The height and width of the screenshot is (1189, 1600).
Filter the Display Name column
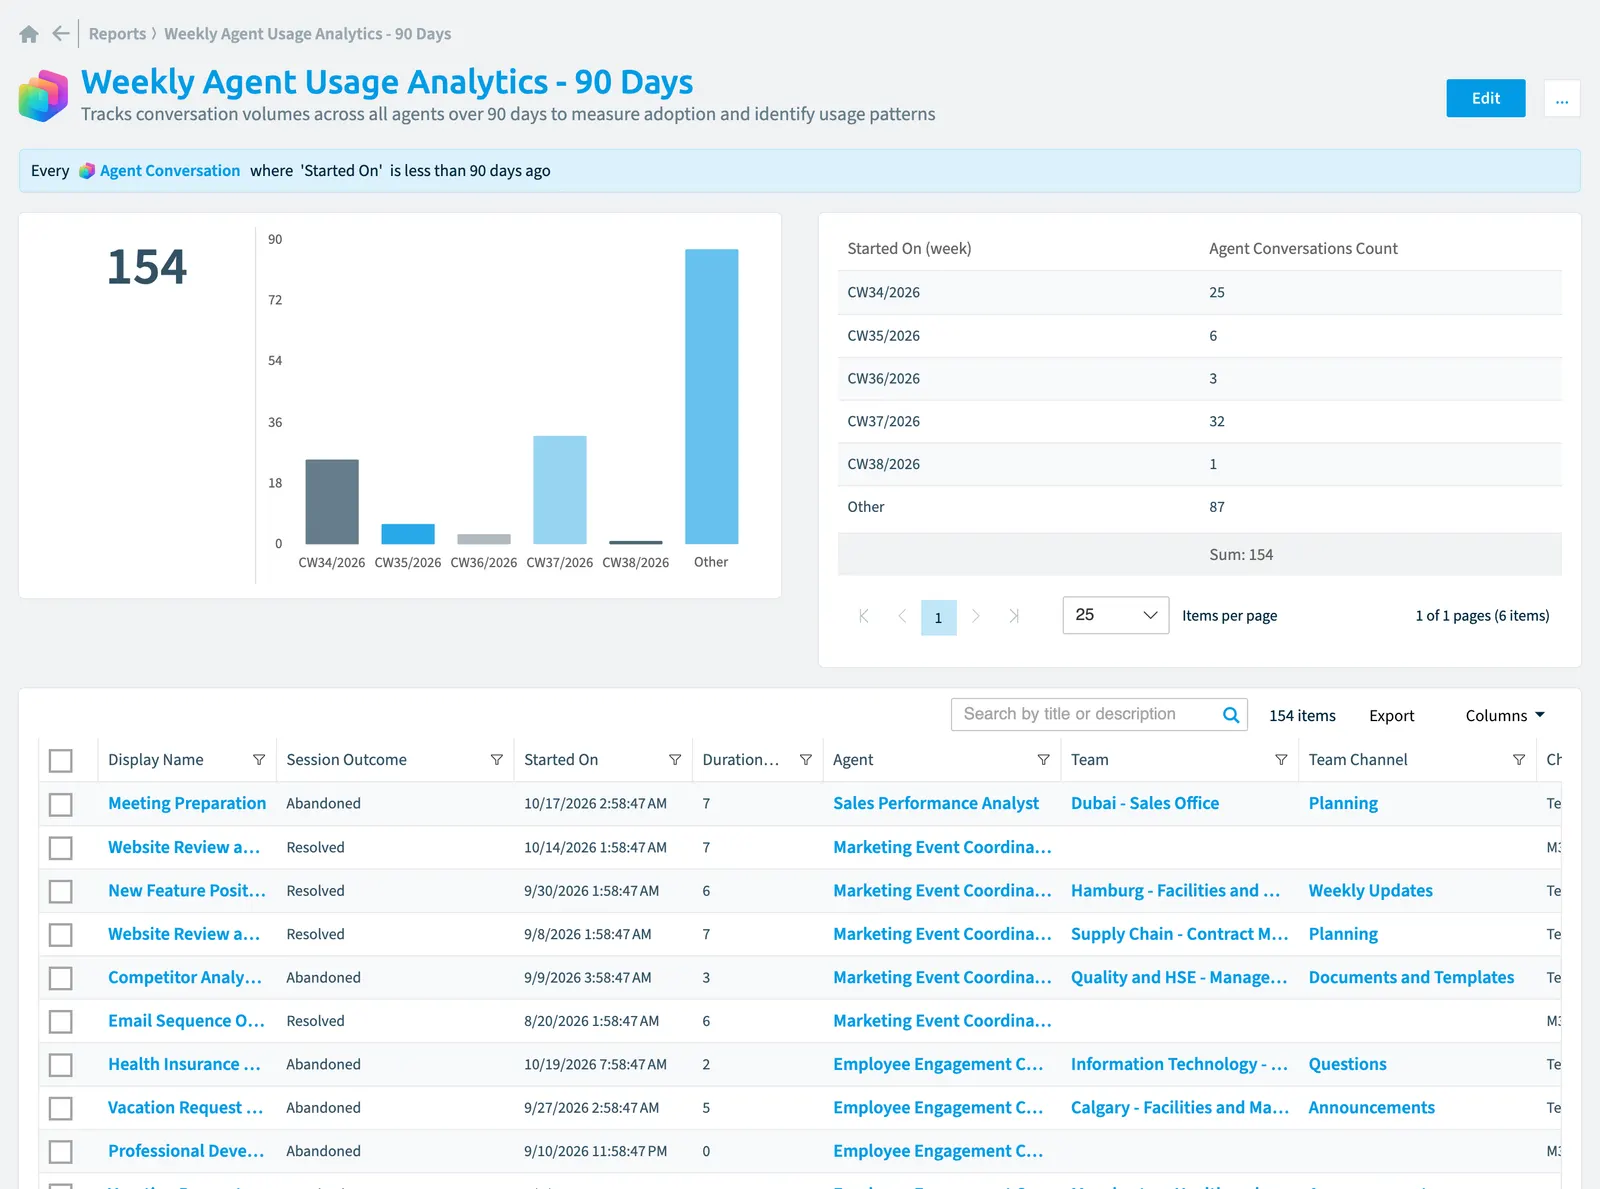point(259,760)
